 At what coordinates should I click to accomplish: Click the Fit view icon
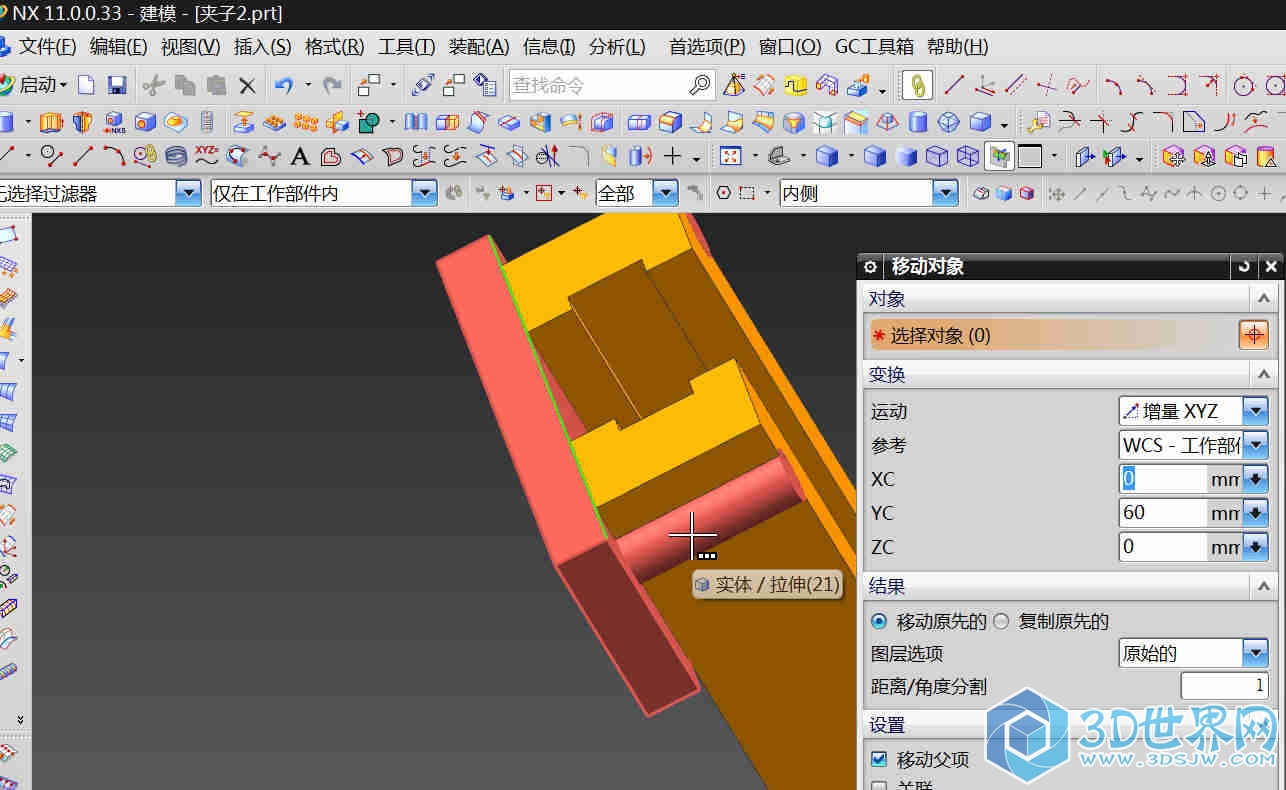point(731,156)
